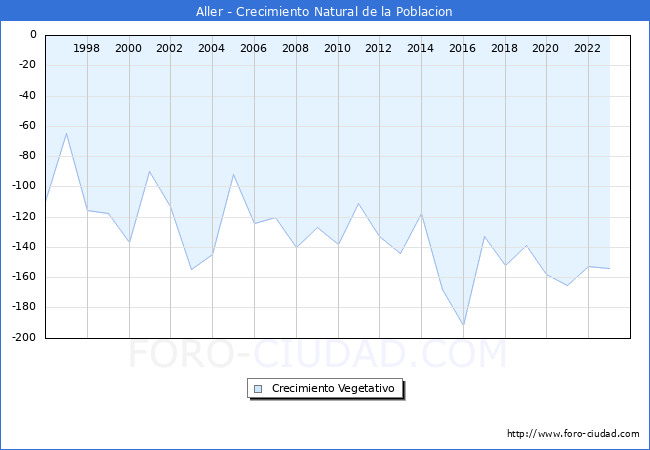Click the 2016 lowest data point on the line

pyautogui.click(x=463, y=325)
